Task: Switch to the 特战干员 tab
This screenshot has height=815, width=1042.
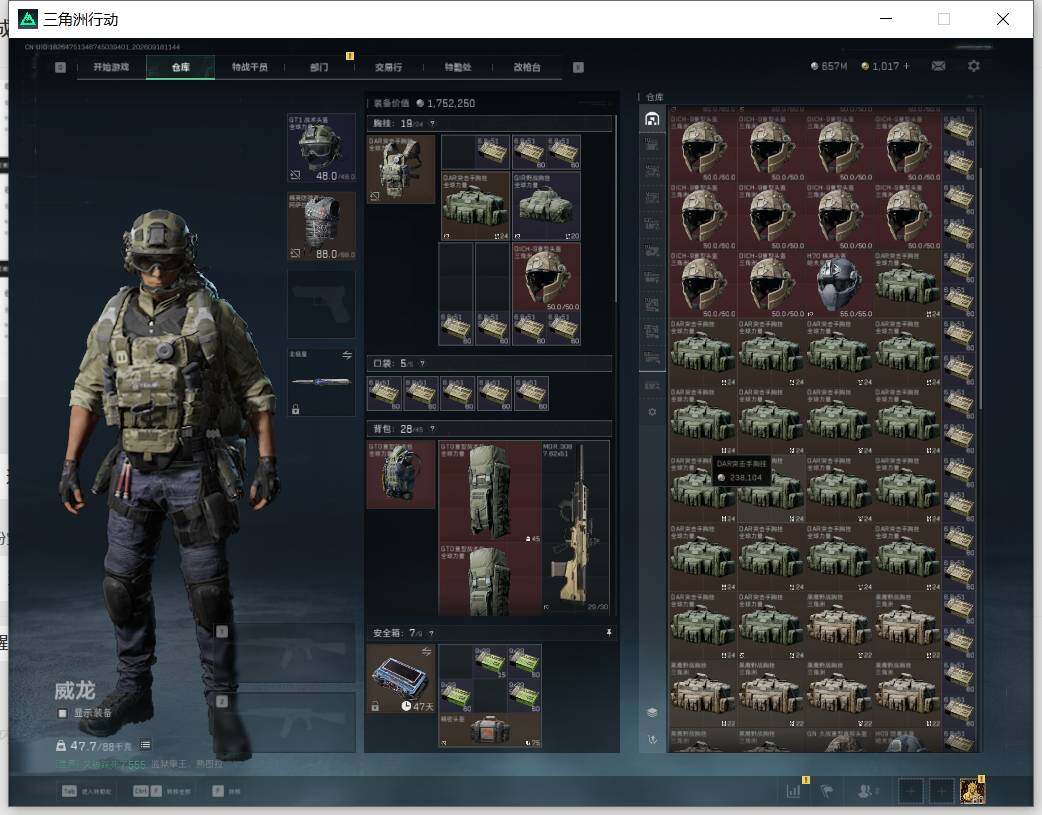Action: (250, 67)
